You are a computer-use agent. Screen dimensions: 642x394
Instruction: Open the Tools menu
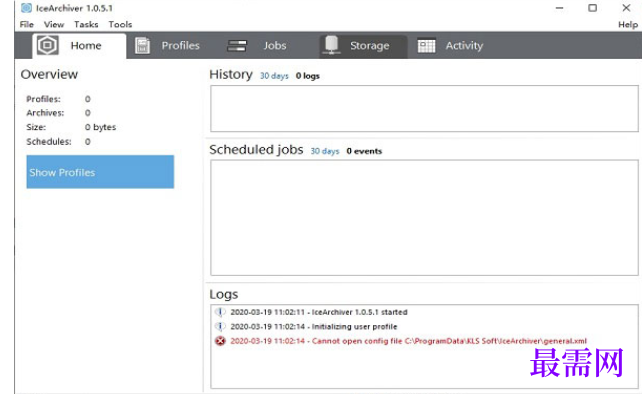coord(120,24)
